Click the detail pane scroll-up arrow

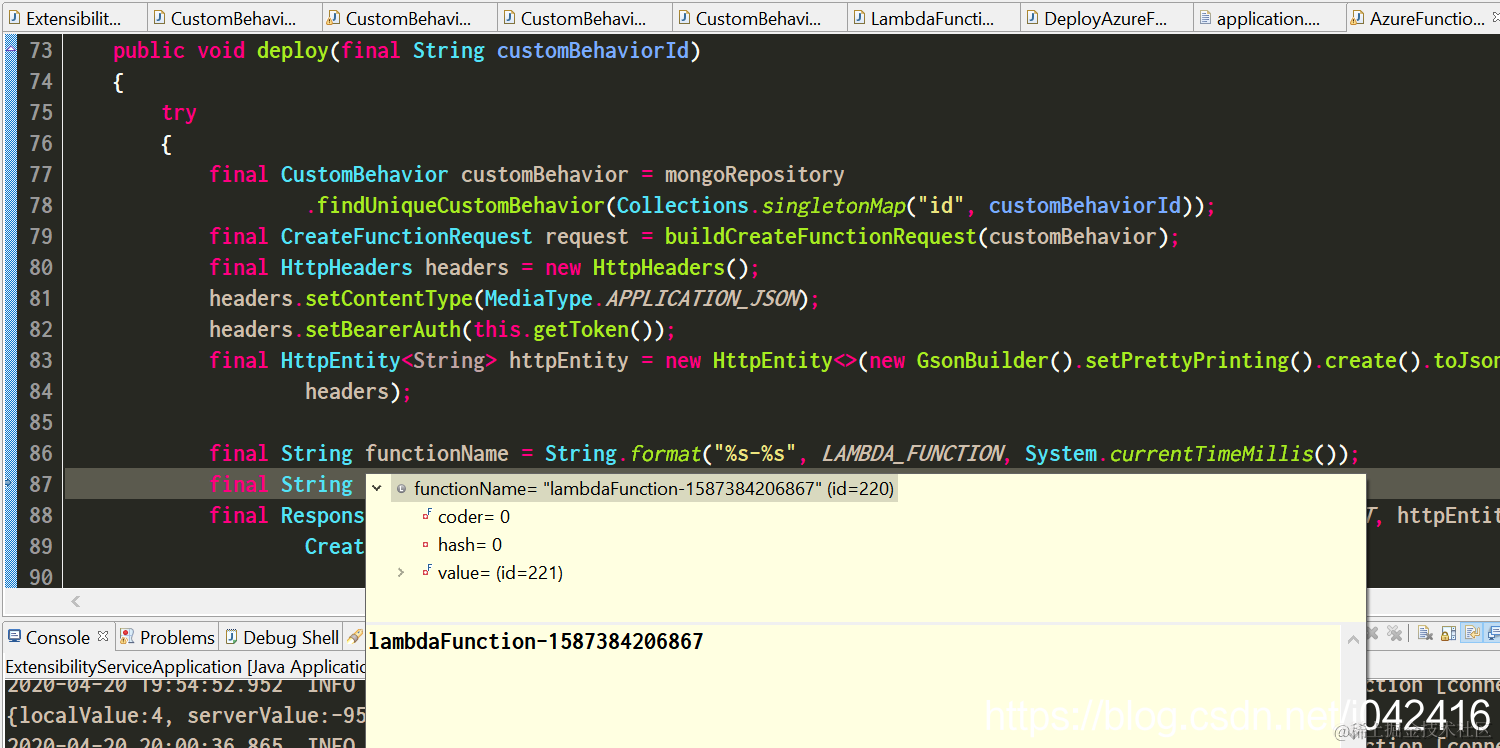[x=1353, y=639]
